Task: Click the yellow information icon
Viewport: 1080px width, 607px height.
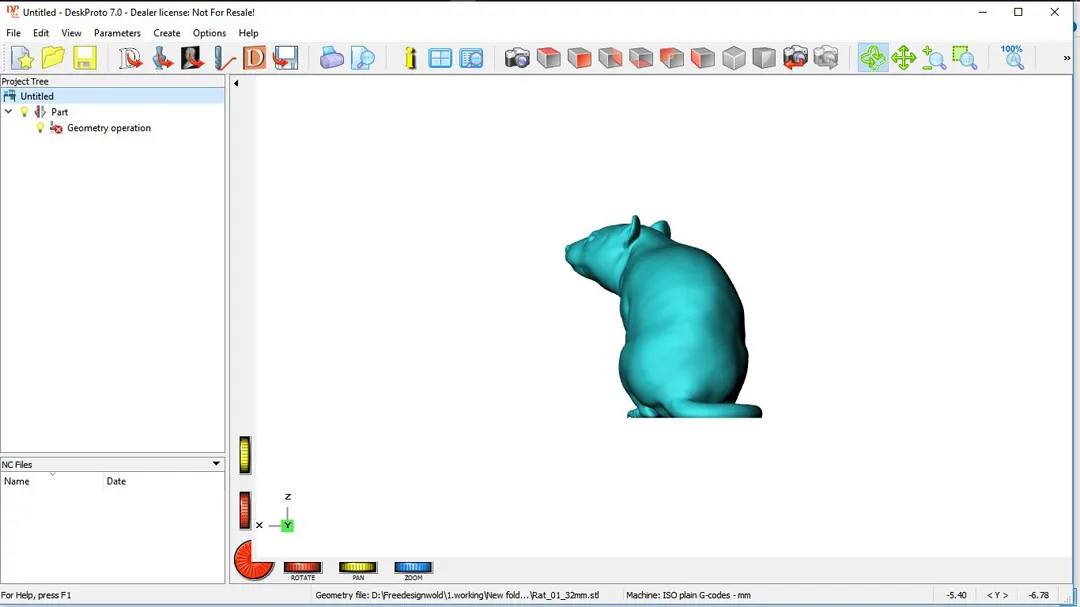Action: click(410, 58)
